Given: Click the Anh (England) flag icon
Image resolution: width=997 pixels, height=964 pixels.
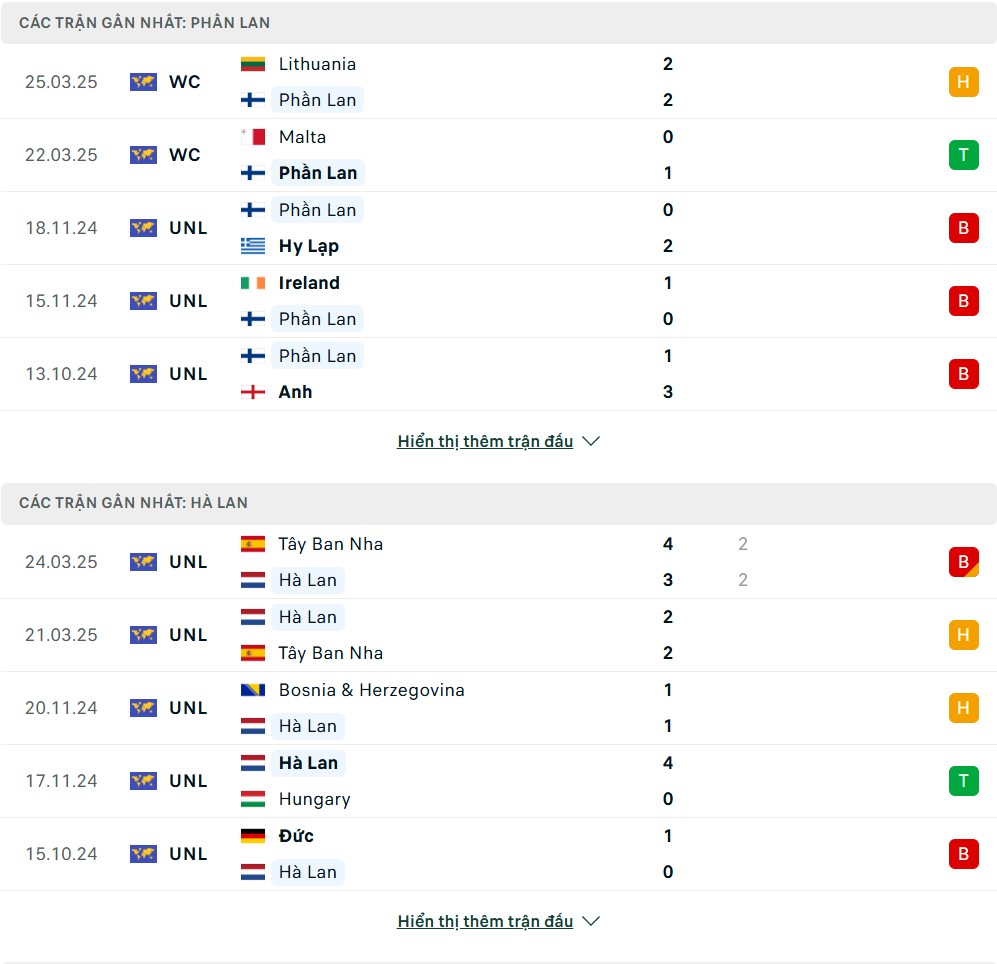Looking at the screenshot, I should coord(252,392).
